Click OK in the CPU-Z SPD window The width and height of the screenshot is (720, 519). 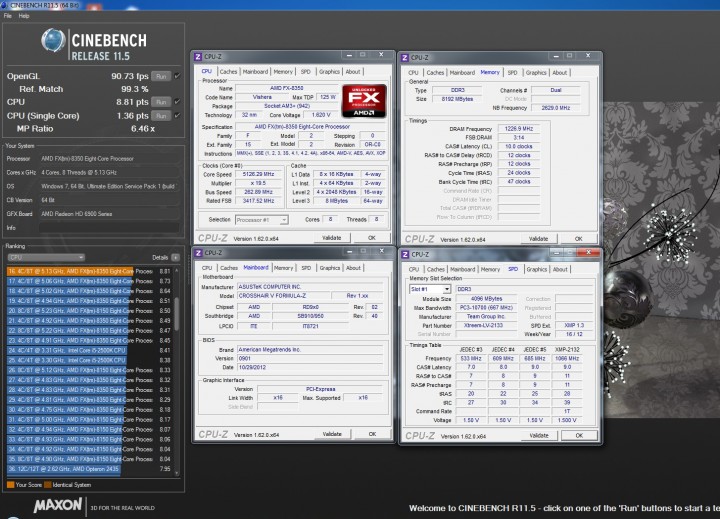pos(579,435)
